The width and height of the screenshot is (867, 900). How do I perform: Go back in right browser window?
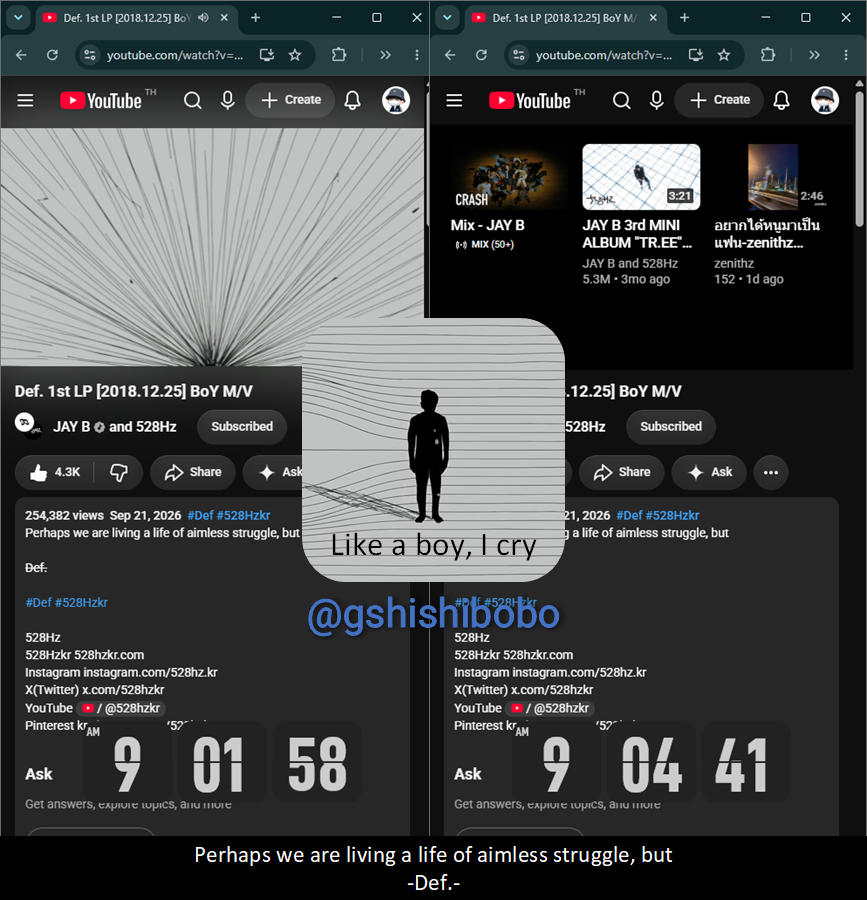(450, 55)
